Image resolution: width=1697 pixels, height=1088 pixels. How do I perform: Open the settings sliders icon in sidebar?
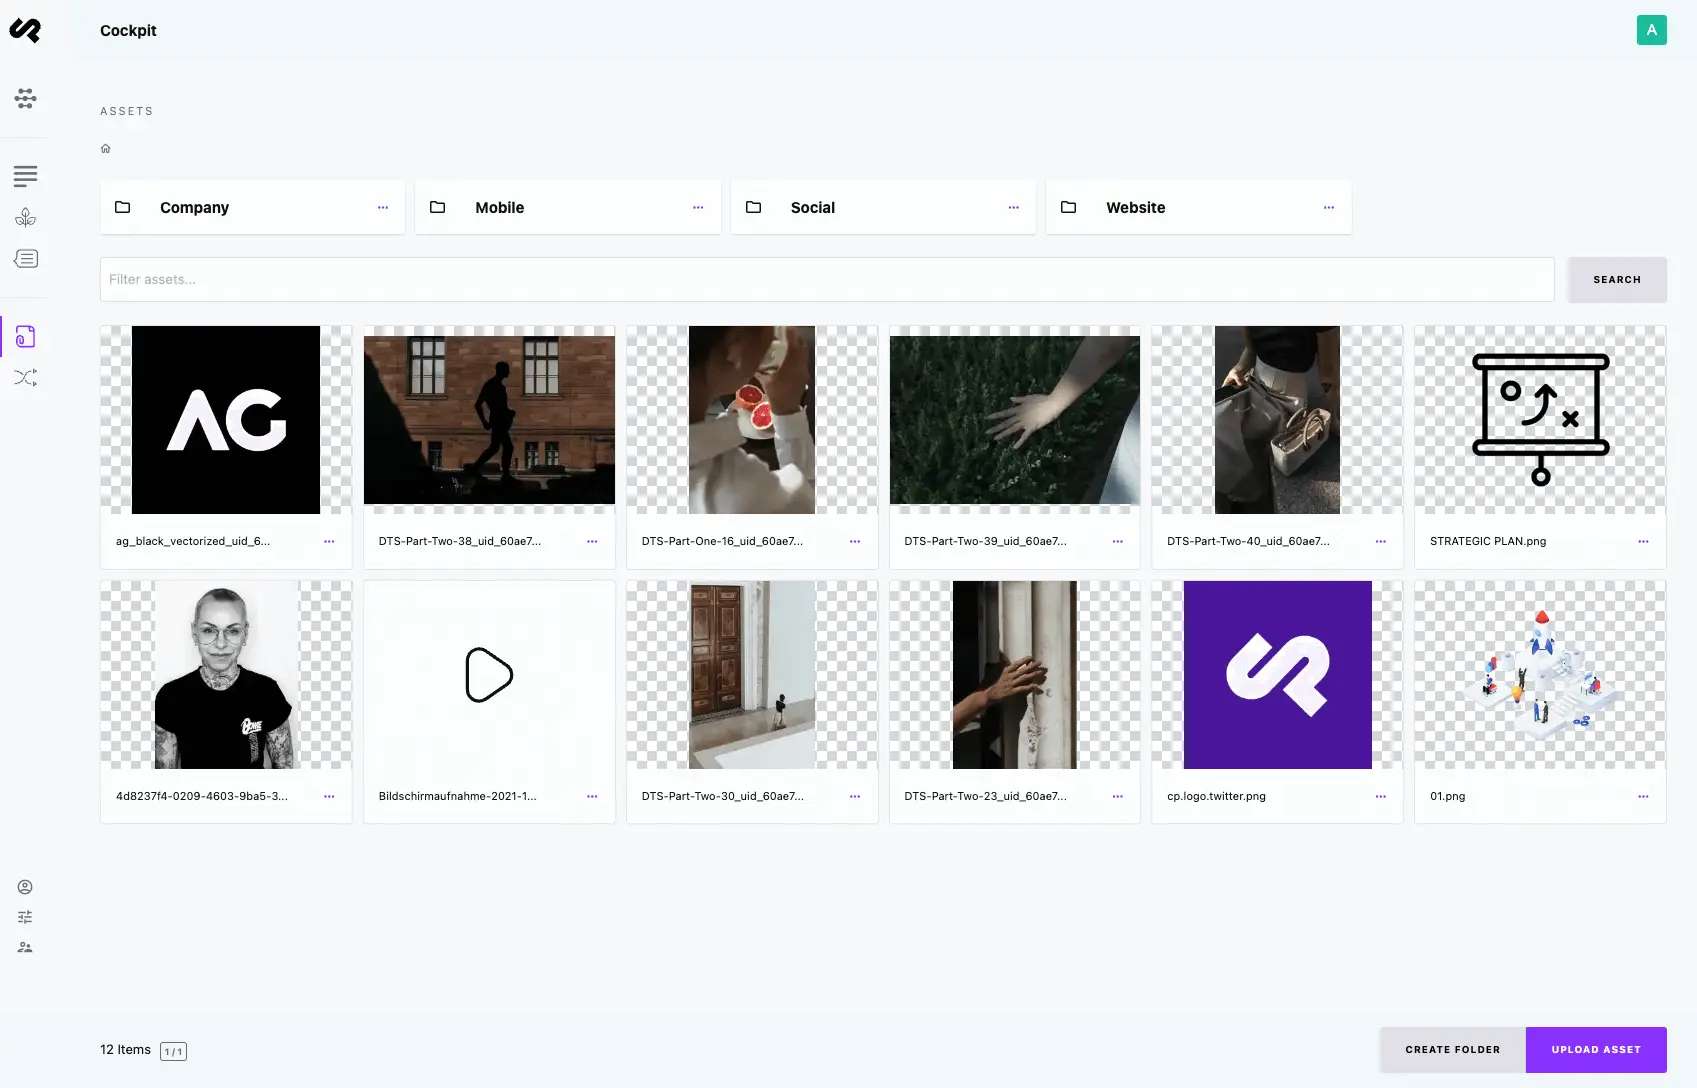tap(25, 917)
